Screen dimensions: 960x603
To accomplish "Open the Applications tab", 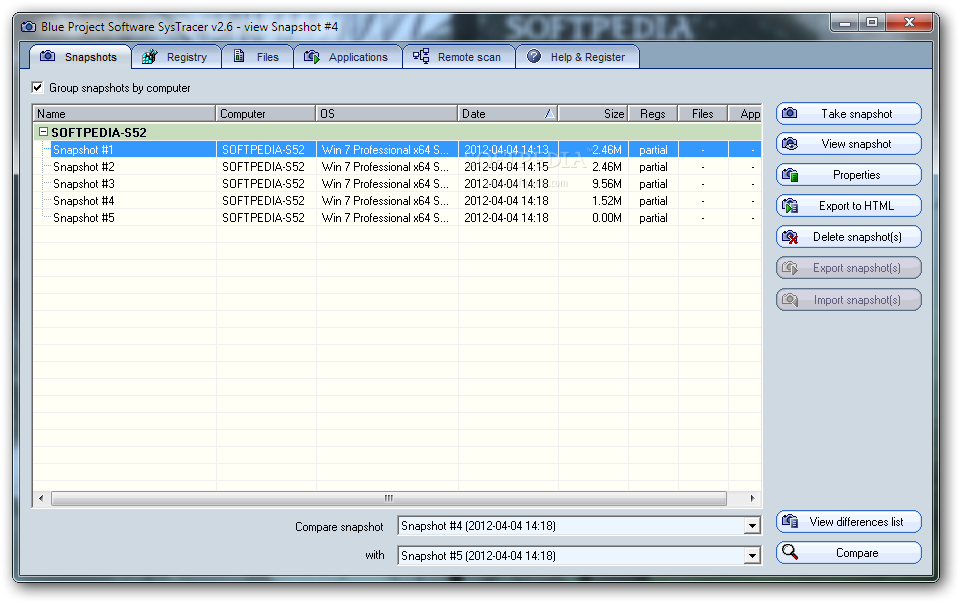I will tap(347, 57).
